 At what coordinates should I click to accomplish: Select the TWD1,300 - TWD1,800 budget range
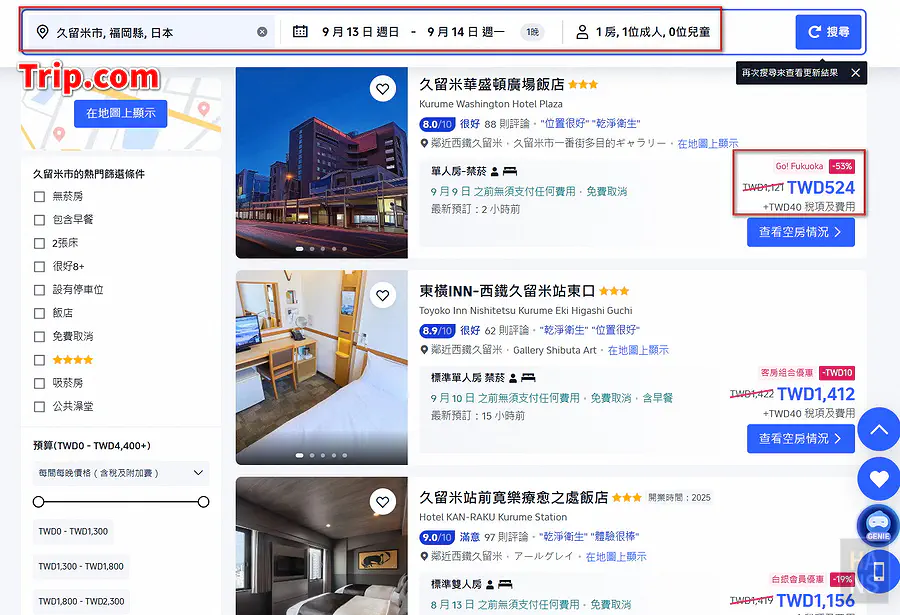81,567
